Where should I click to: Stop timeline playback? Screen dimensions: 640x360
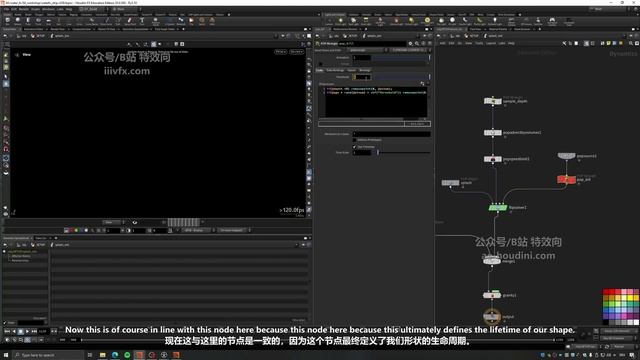tap(20, 331)
